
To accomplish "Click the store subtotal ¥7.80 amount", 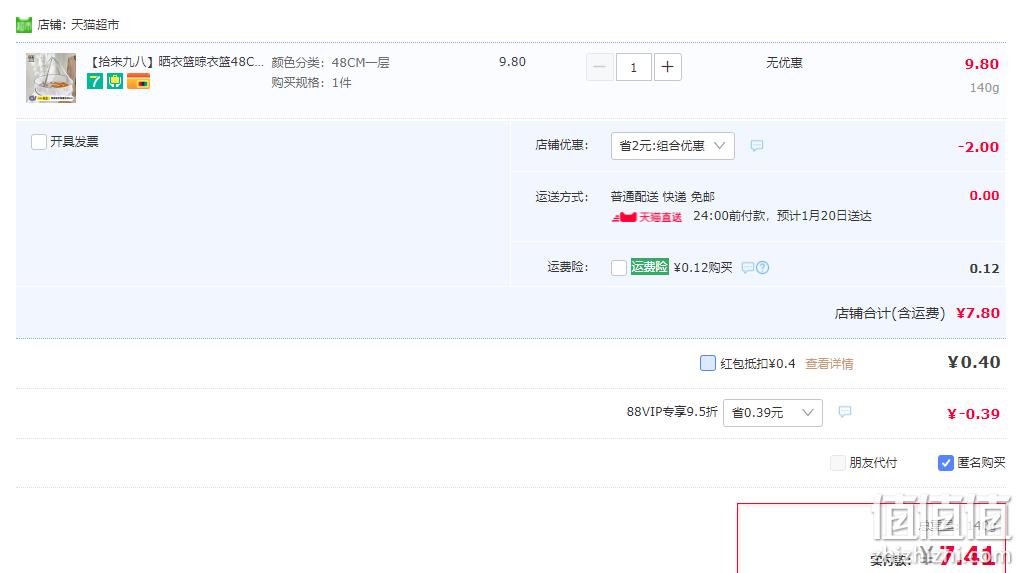I will click(977, 313).
